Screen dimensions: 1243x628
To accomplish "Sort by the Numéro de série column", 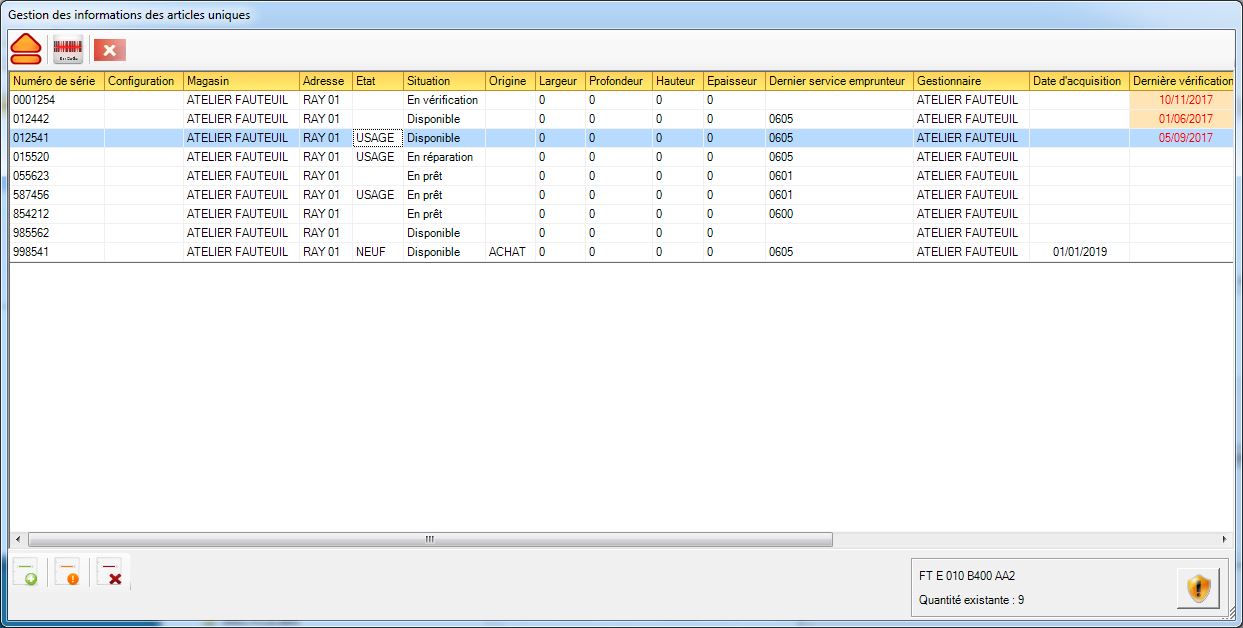I will 57,81.
